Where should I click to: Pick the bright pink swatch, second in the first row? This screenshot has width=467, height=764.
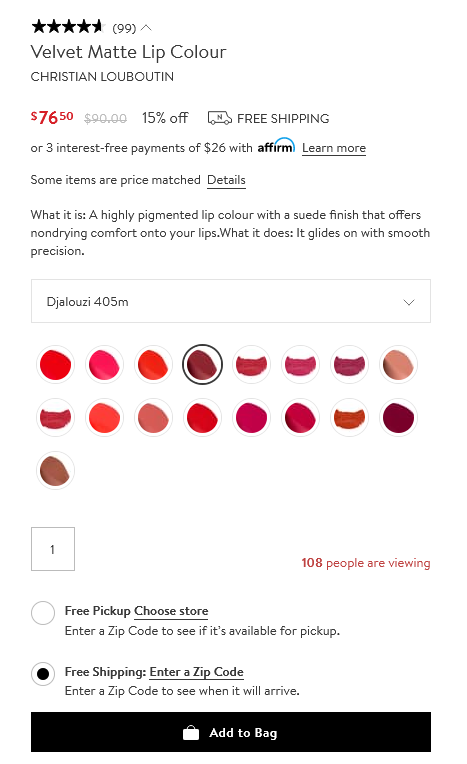[x=104, y=364]
